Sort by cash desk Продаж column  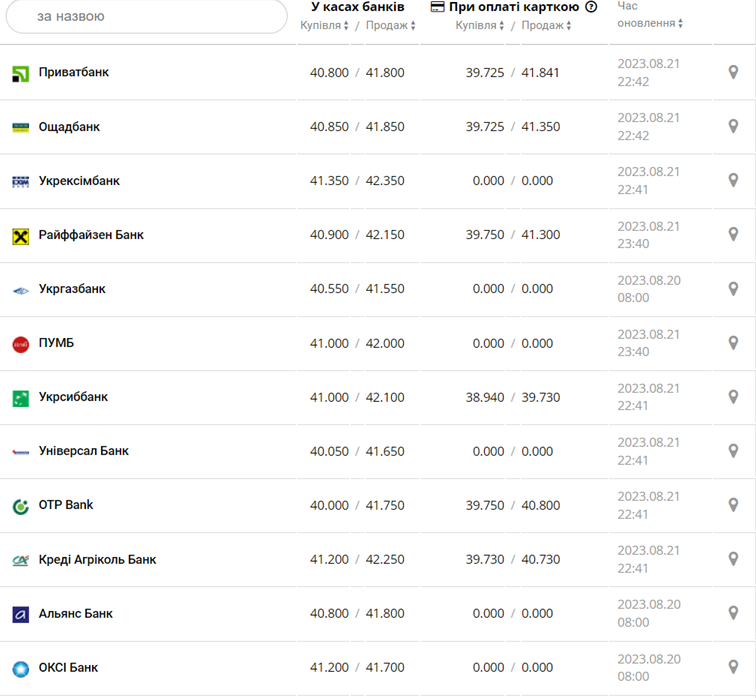click(x=390, y=26)
